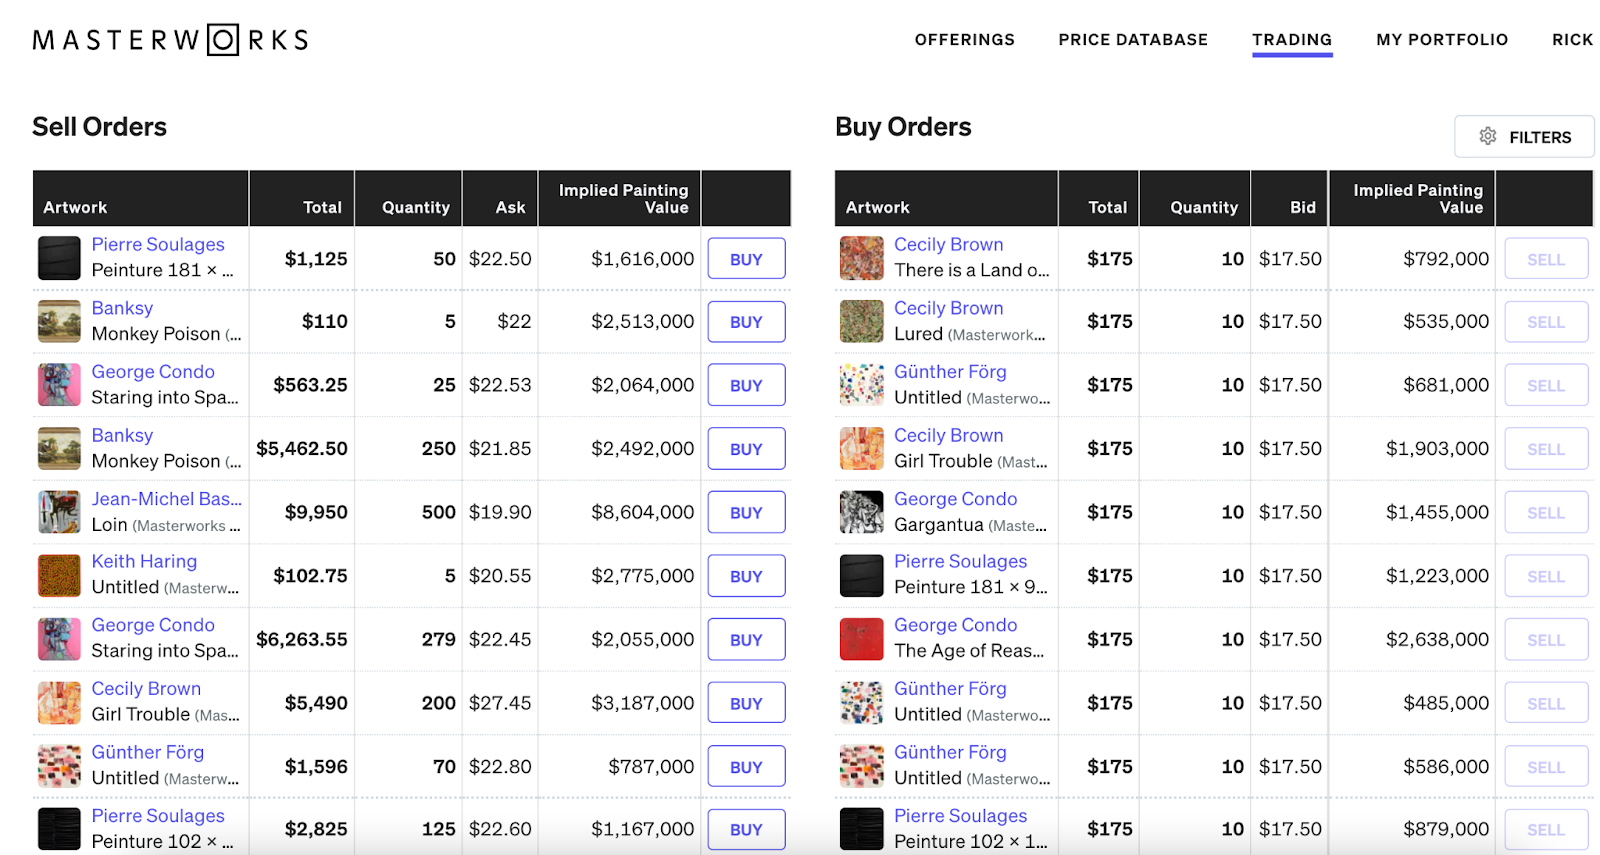Image resolution: width=1600 pixels, height=855 pixels.
Task: Click the $8,604,000 implied value cell
Action: pyautogui.click(x=642, y=512)
